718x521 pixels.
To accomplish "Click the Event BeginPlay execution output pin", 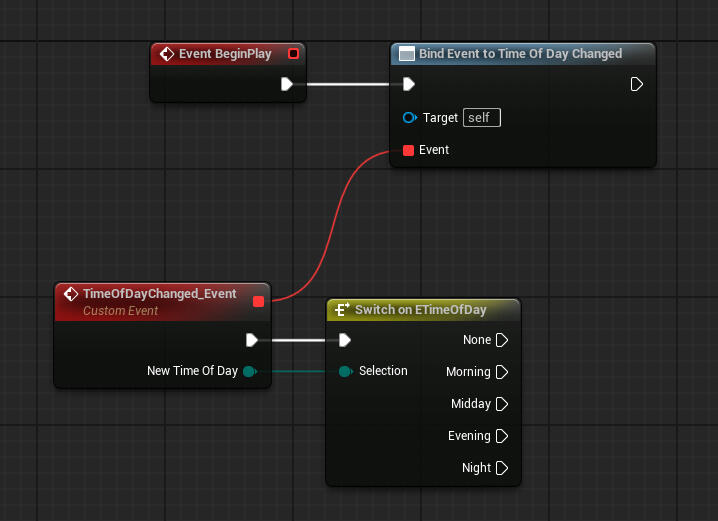I will pos(287,84).
